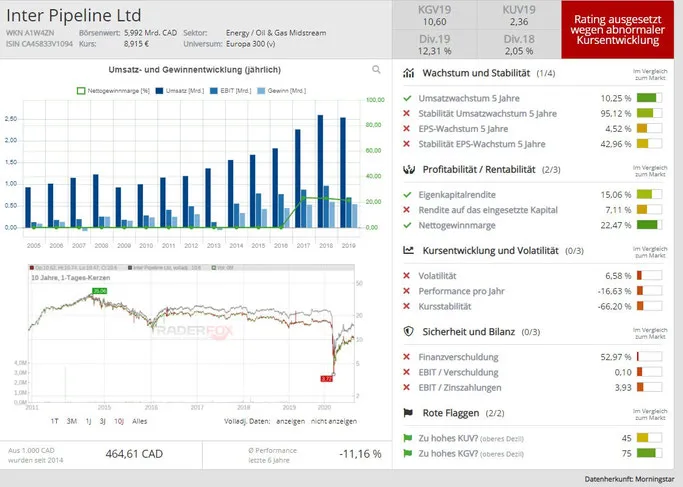Open the chart magnifier search icon
Viewport: 683px width, 487px height.
pyautogui.click(x=376, y=69)
